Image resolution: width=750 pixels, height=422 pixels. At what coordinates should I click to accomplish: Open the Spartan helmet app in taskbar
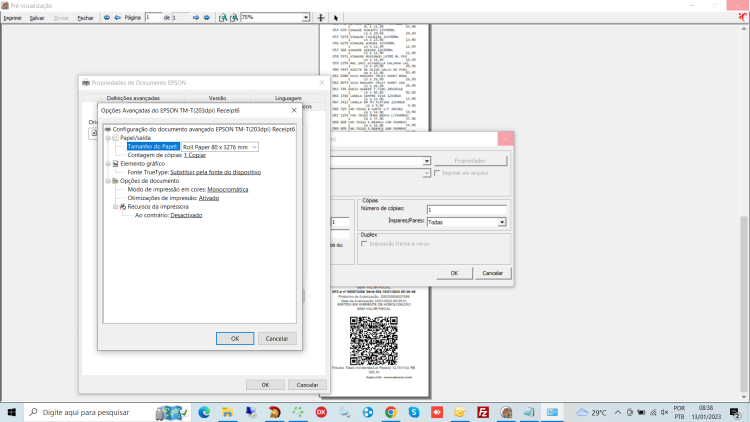pyautogui.click(x=275, y=412)
